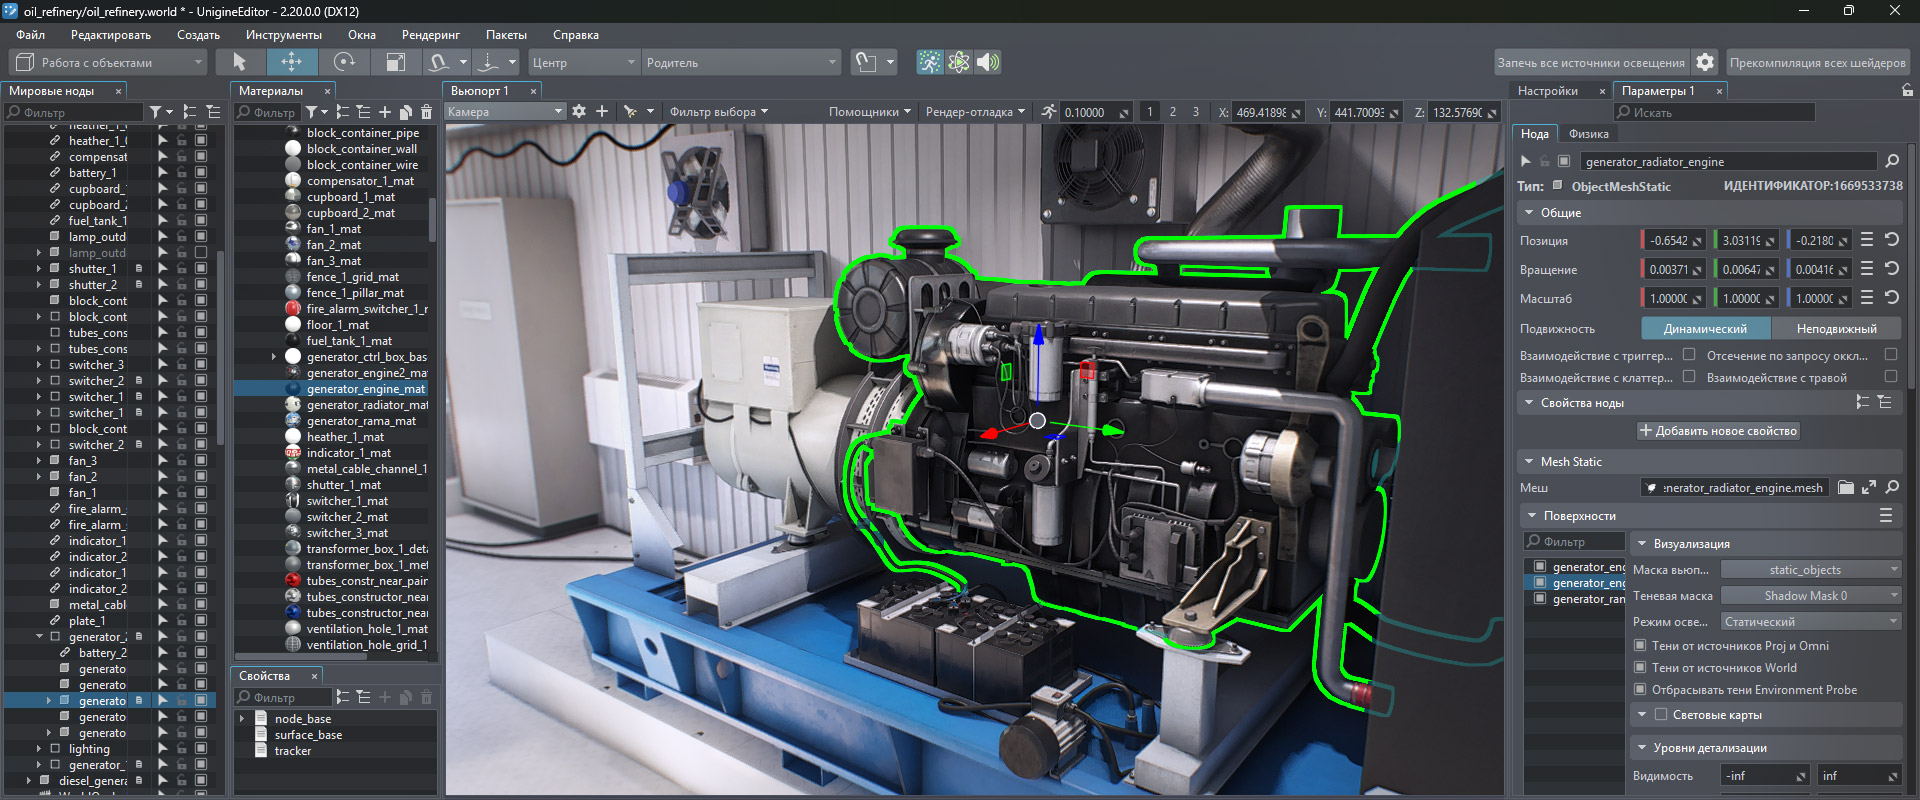Delete material using the trash icon
Screen dimensions: 1920x800
pos(427,112)
